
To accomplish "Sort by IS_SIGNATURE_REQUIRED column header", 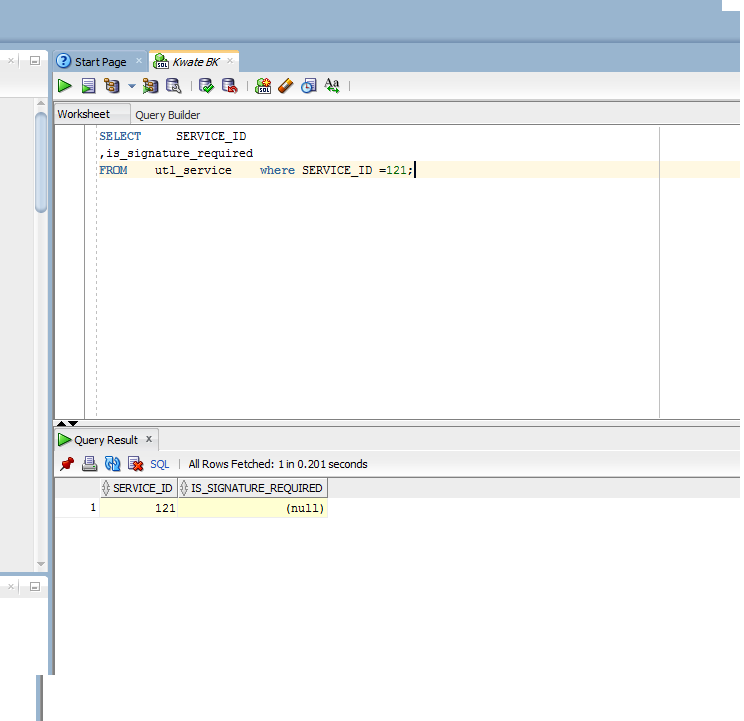I will pyautogui.click(x=252, y=488).
